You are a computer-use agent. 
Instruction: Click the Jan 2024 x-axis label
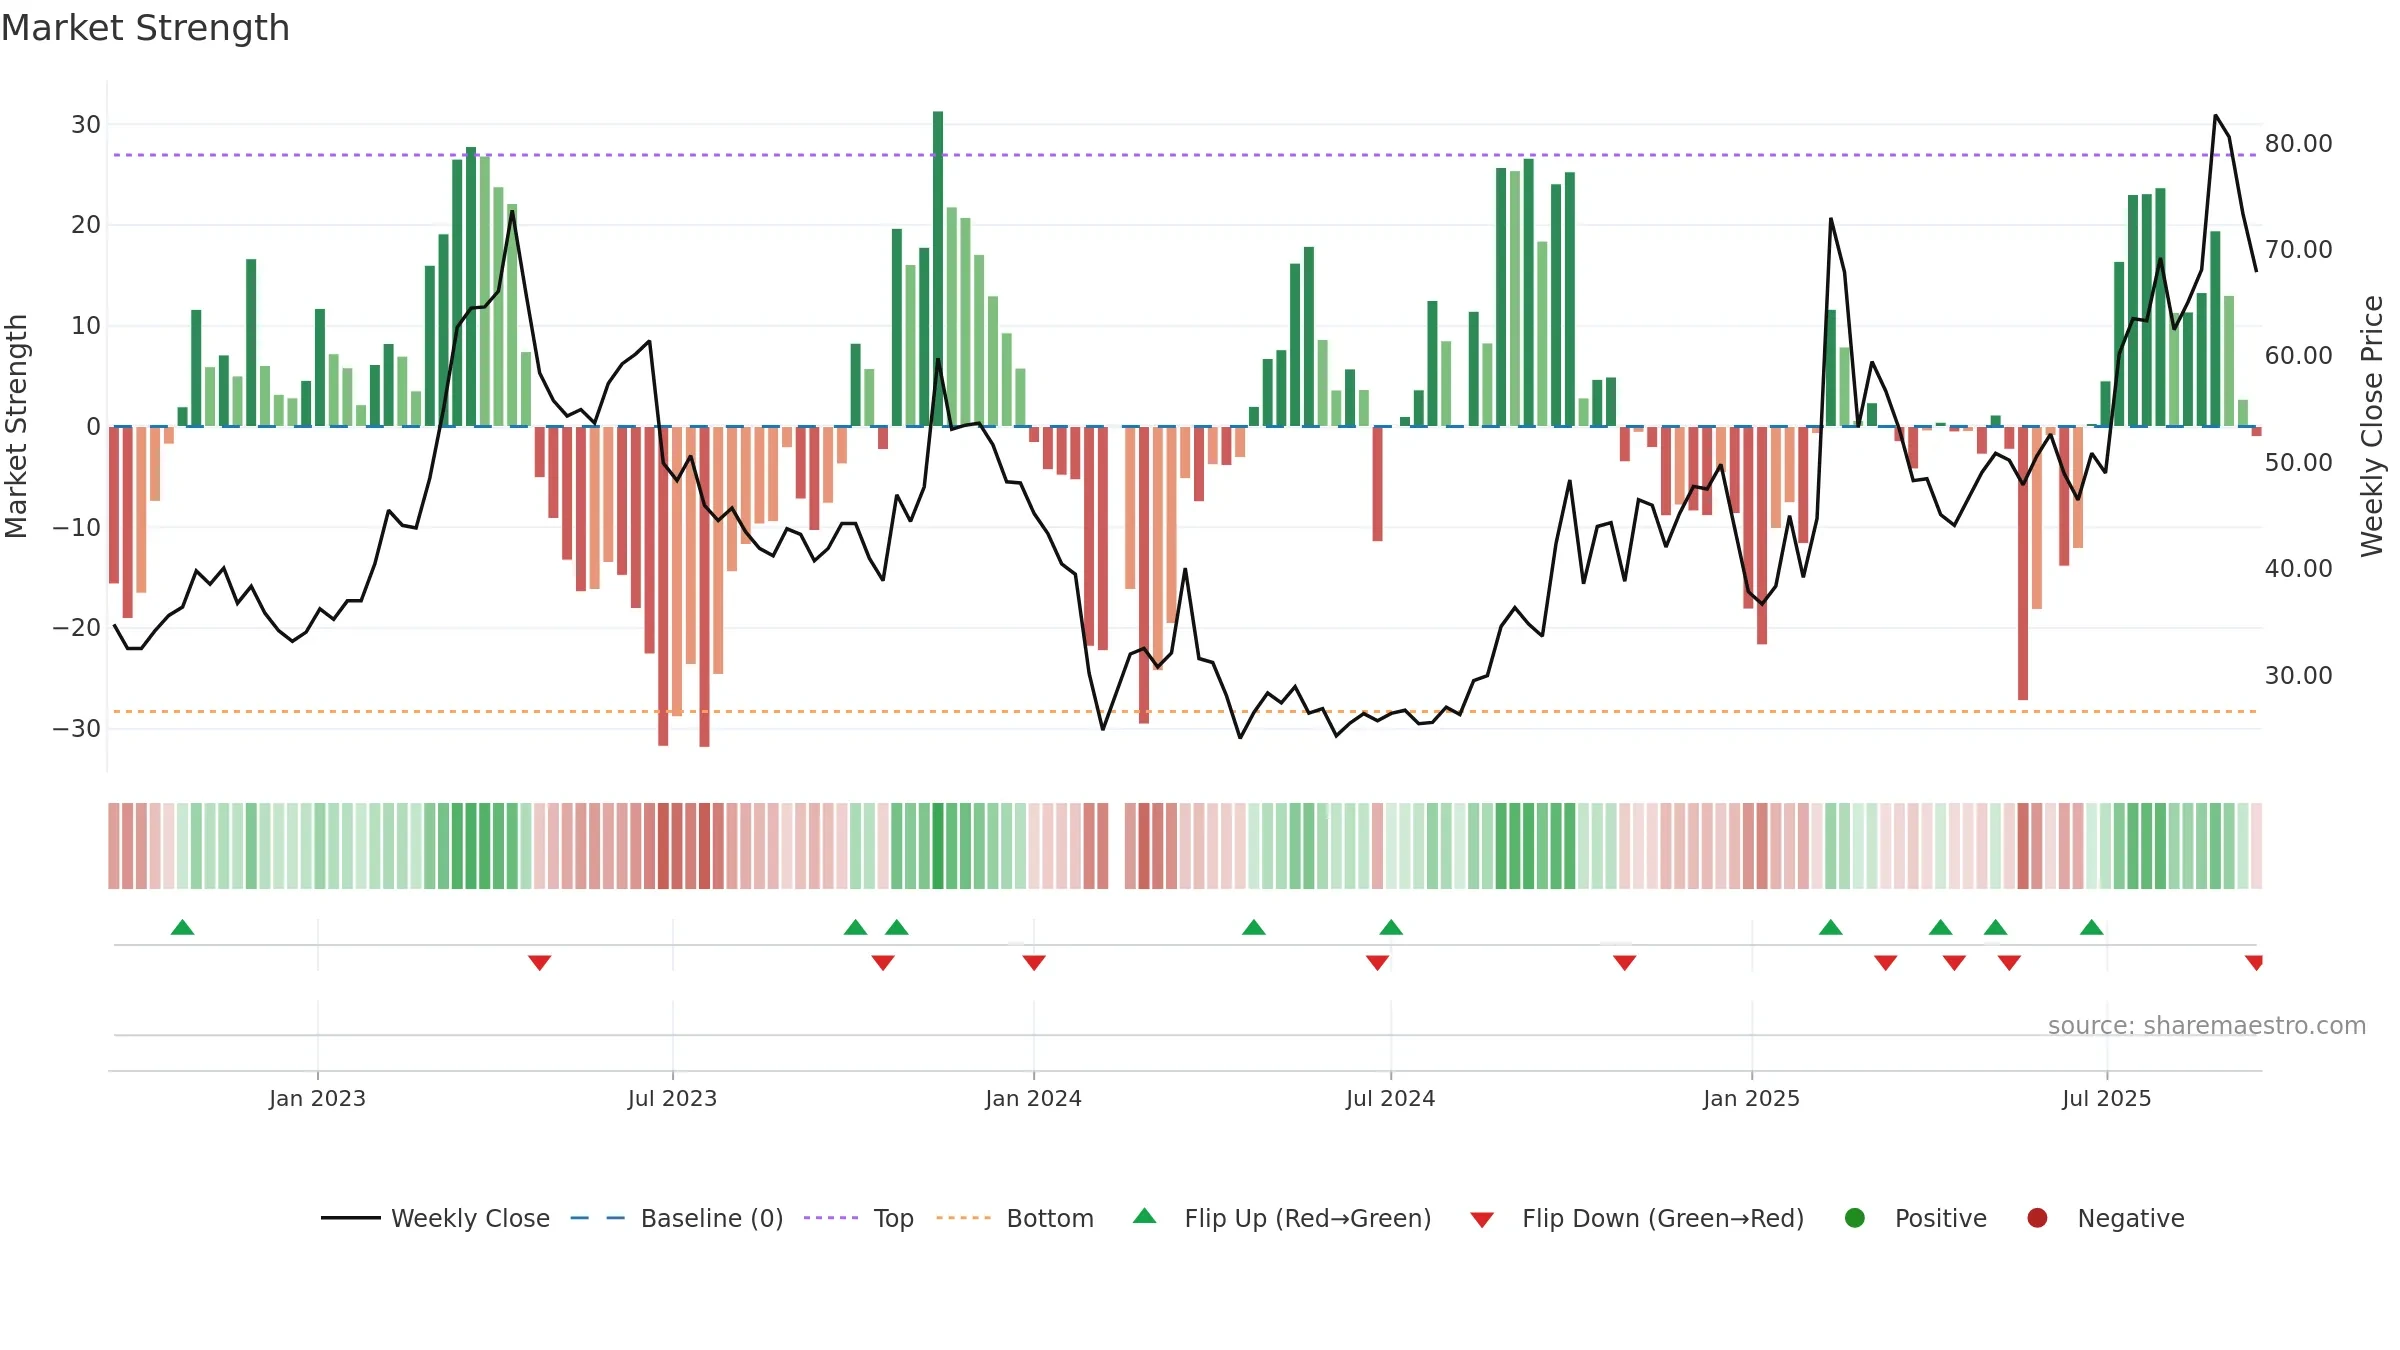coord(1033,1098)
